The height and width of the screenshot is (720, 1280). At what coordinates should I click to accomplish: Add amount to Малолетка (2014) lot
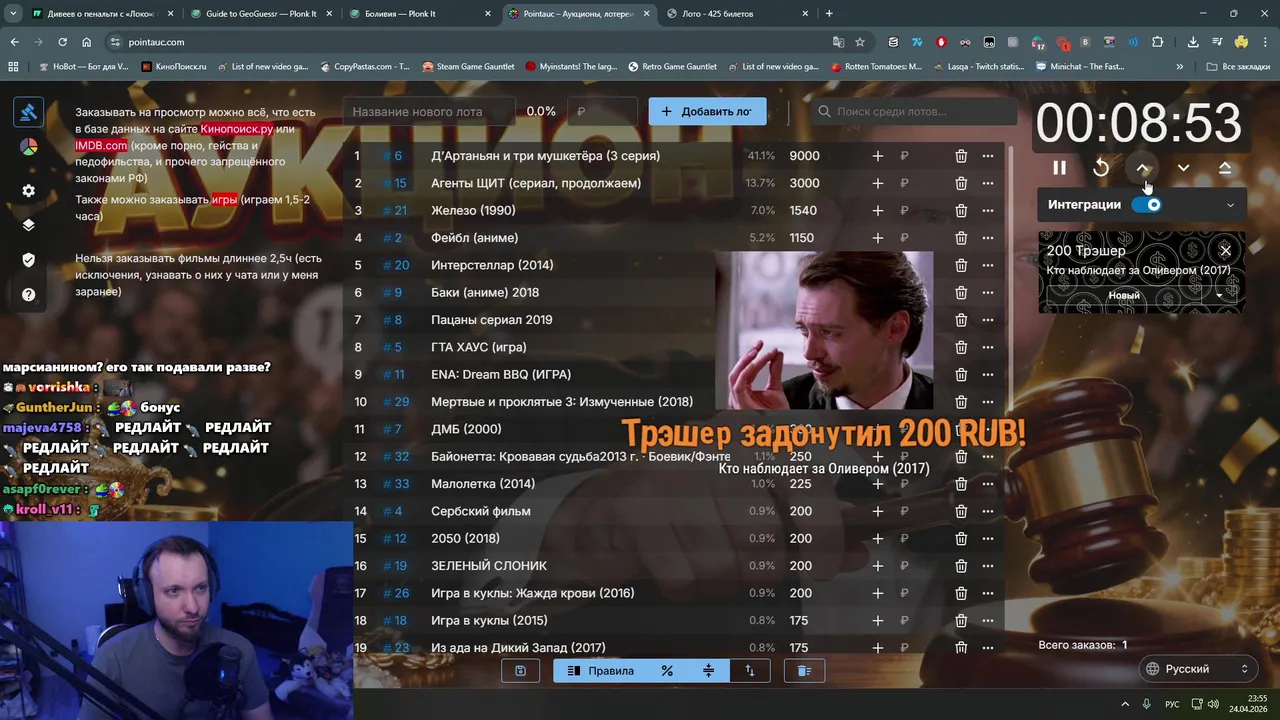[x=877, y=484]
